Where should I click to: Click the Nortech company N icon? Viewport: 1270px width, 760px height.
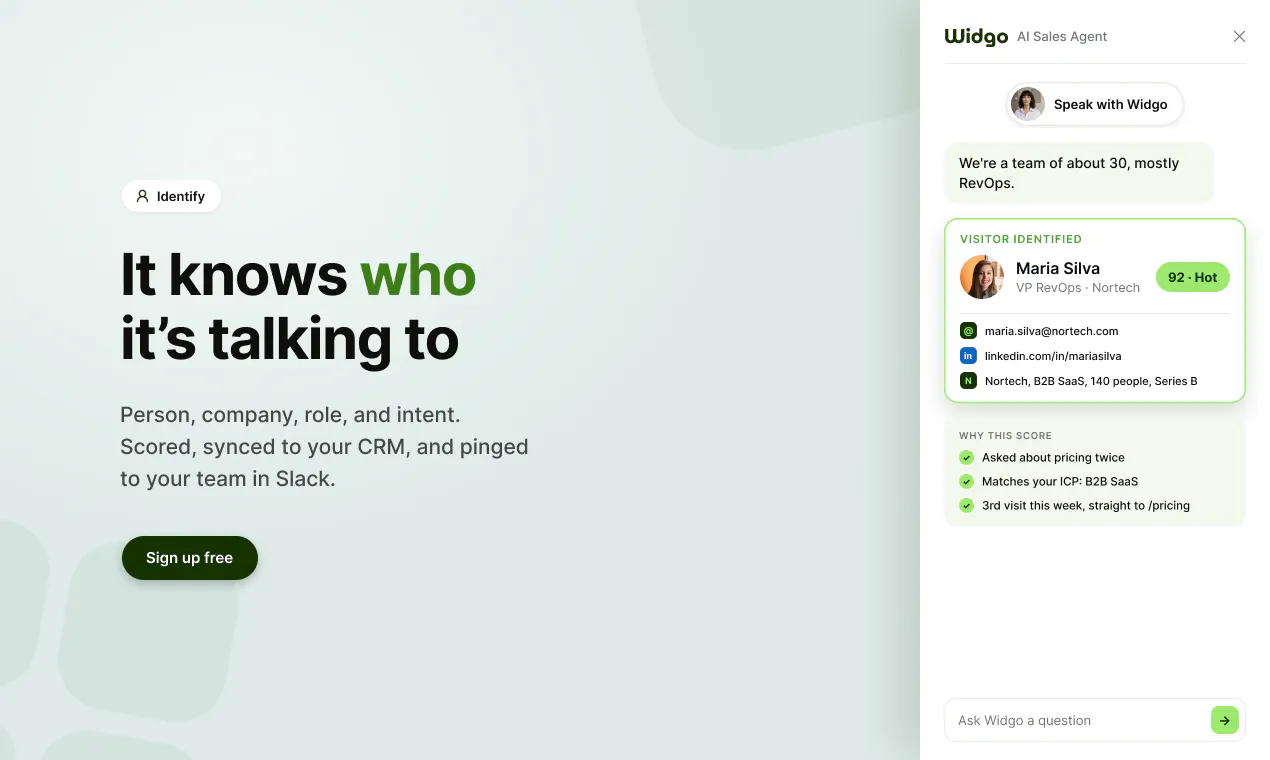(968, 381)
